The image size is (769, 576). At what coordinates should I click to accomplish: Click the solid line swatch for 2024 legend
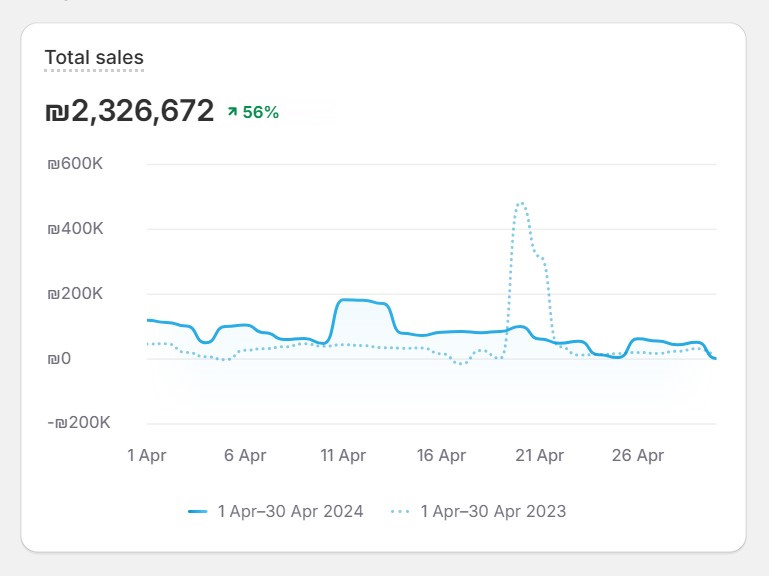[198, 511]
